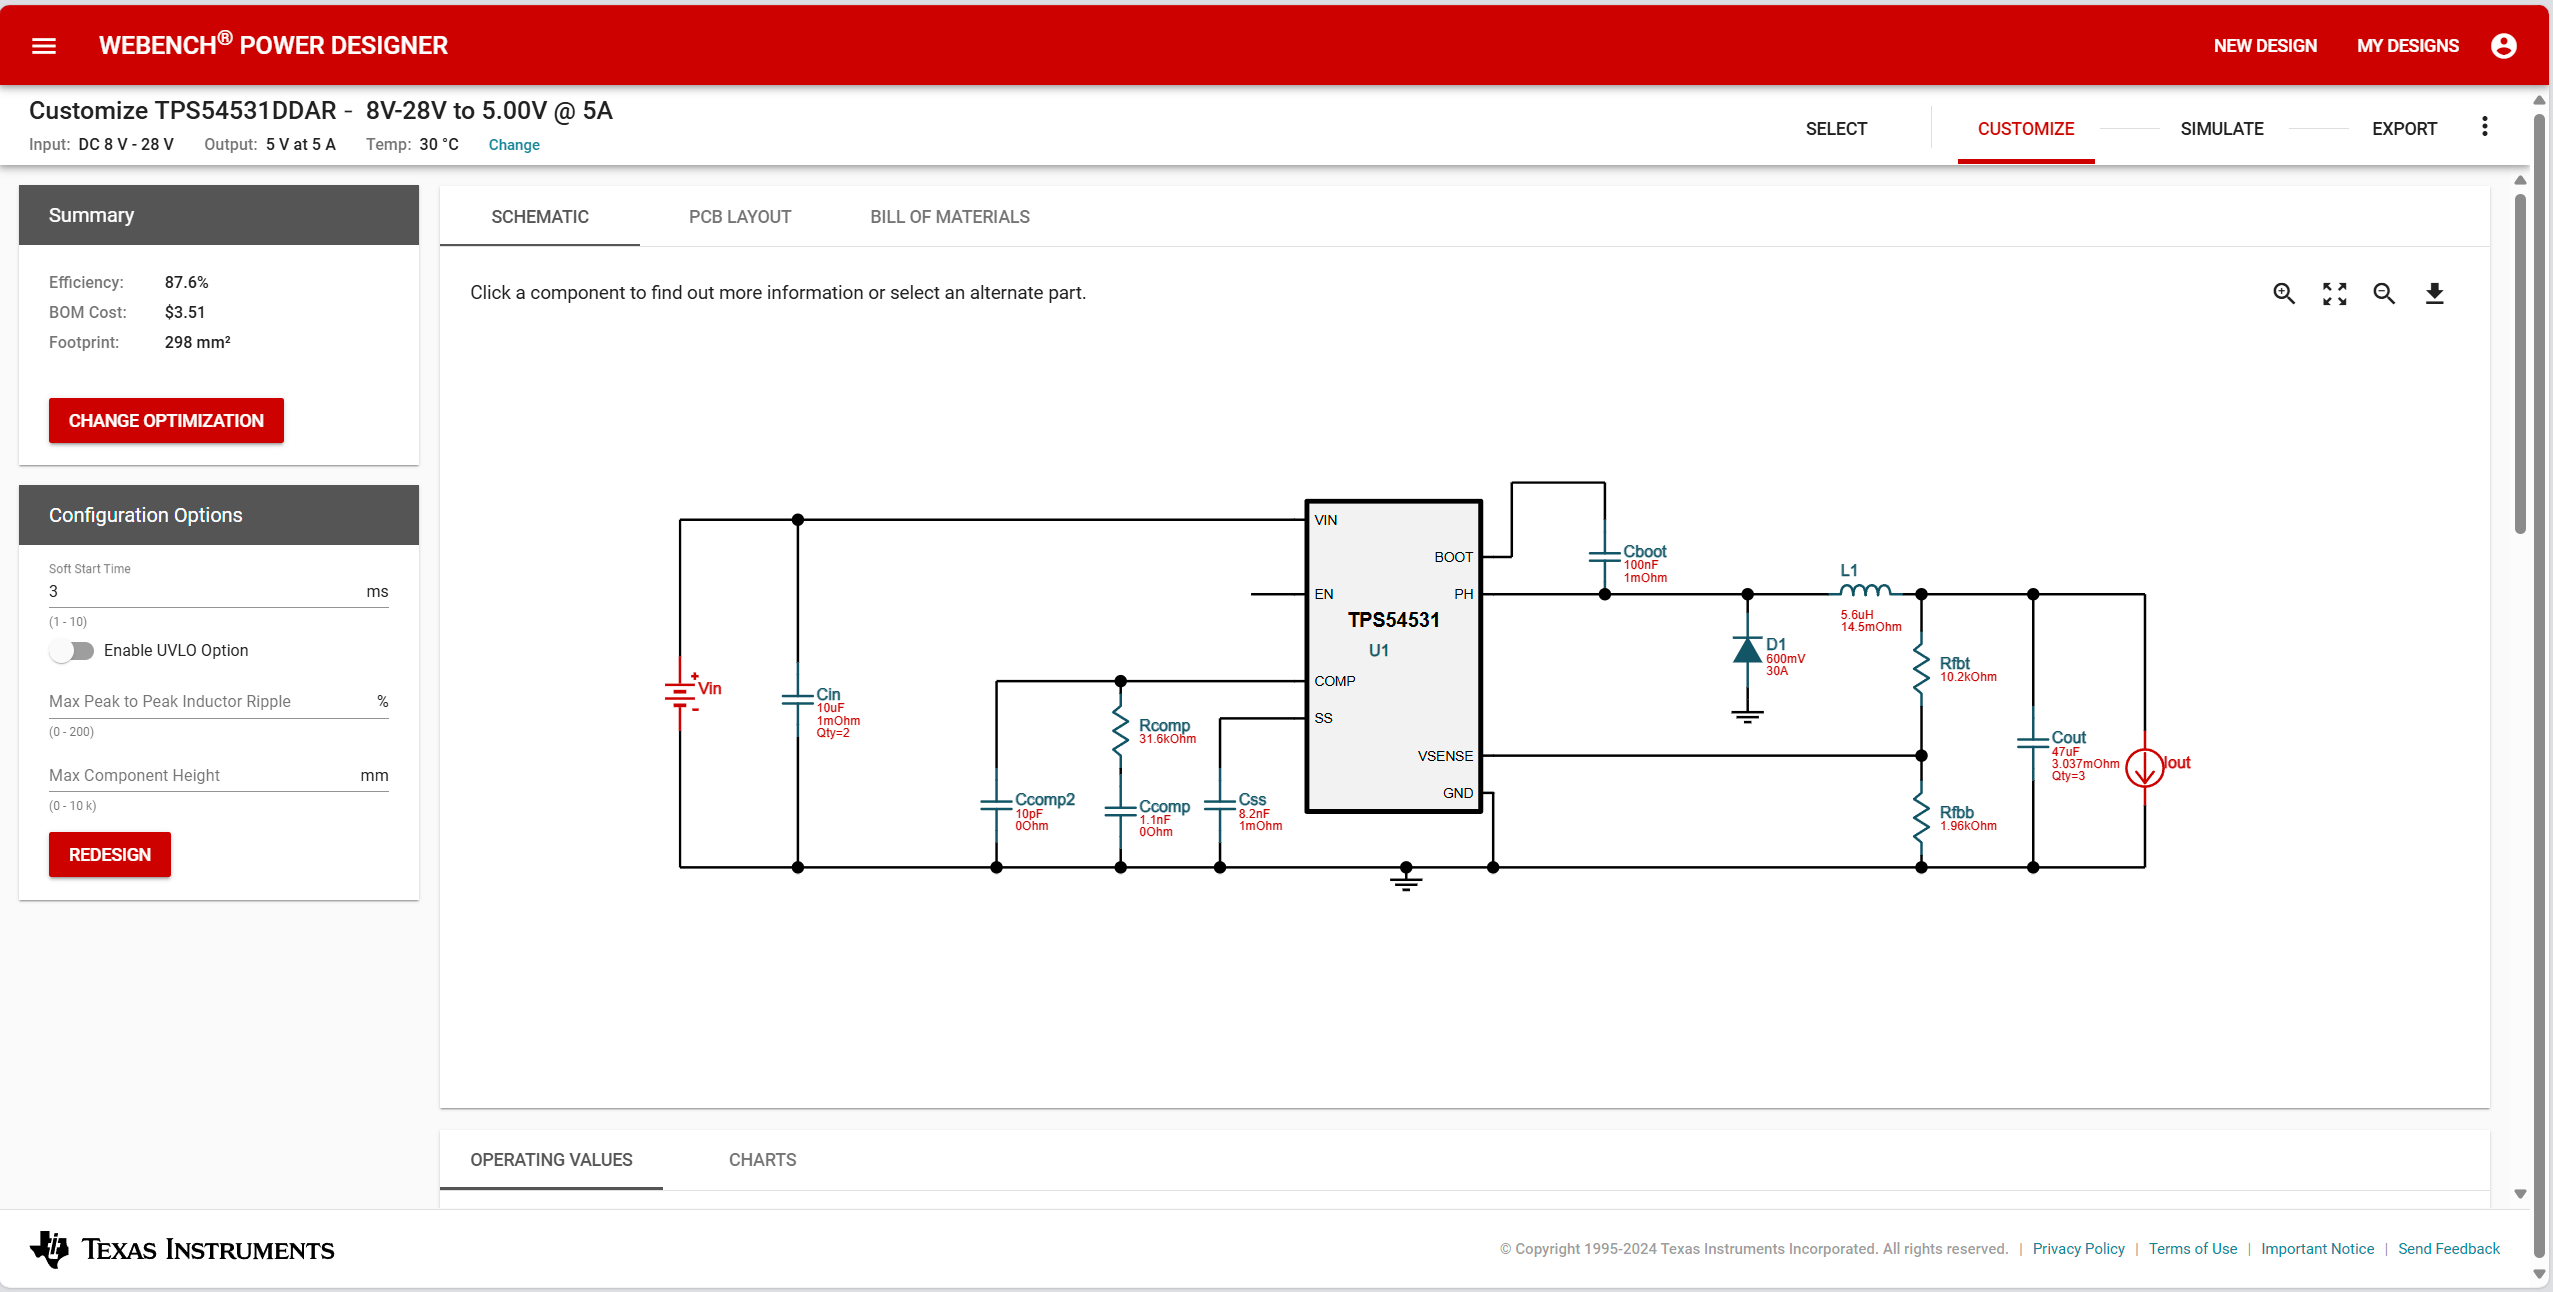Image resolution: width=2553 pixels, height=1292 pixels.
Task: Click the outer page scrollbar down arrow
Action: click(2539, 1274)
